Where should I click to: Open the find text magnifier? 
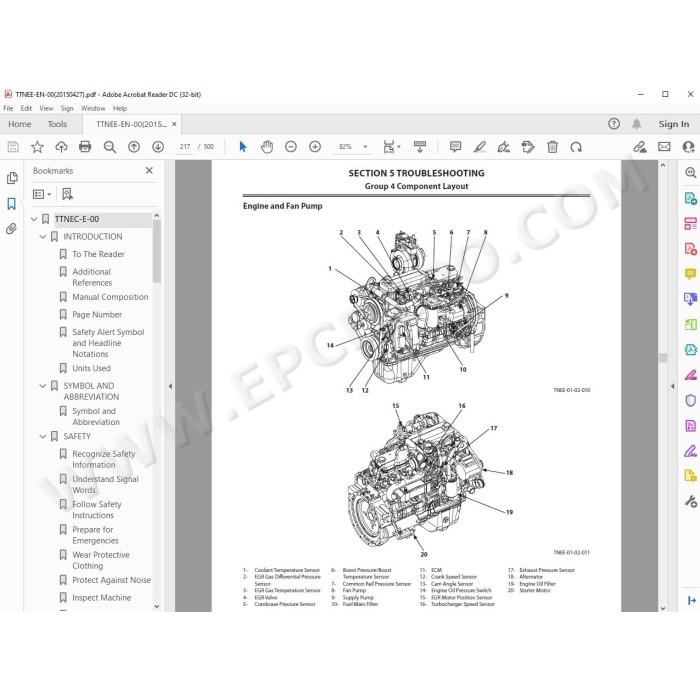[109, 147]
